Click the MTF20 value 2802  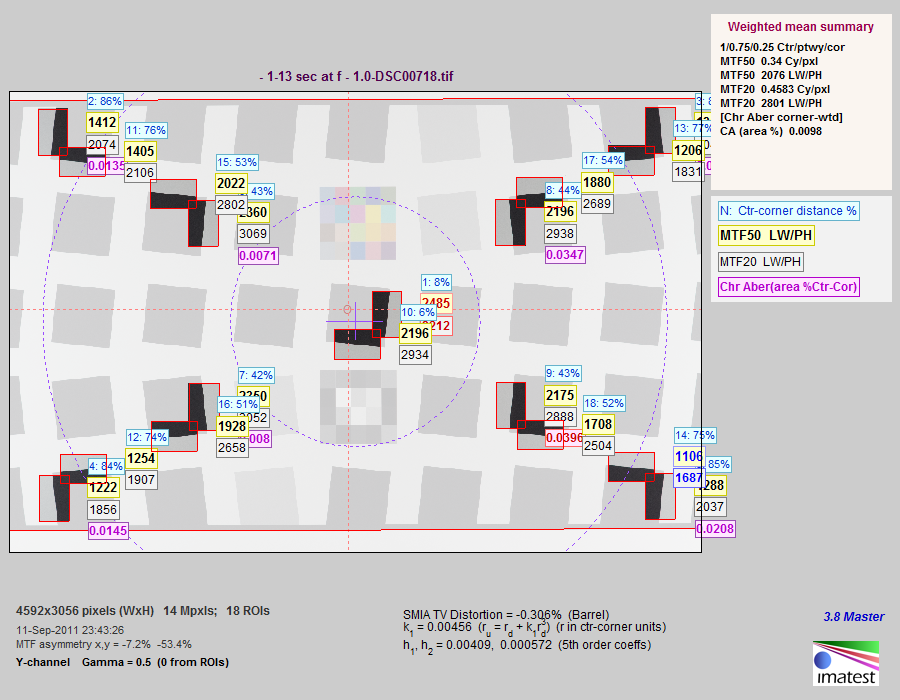[231, 205]
